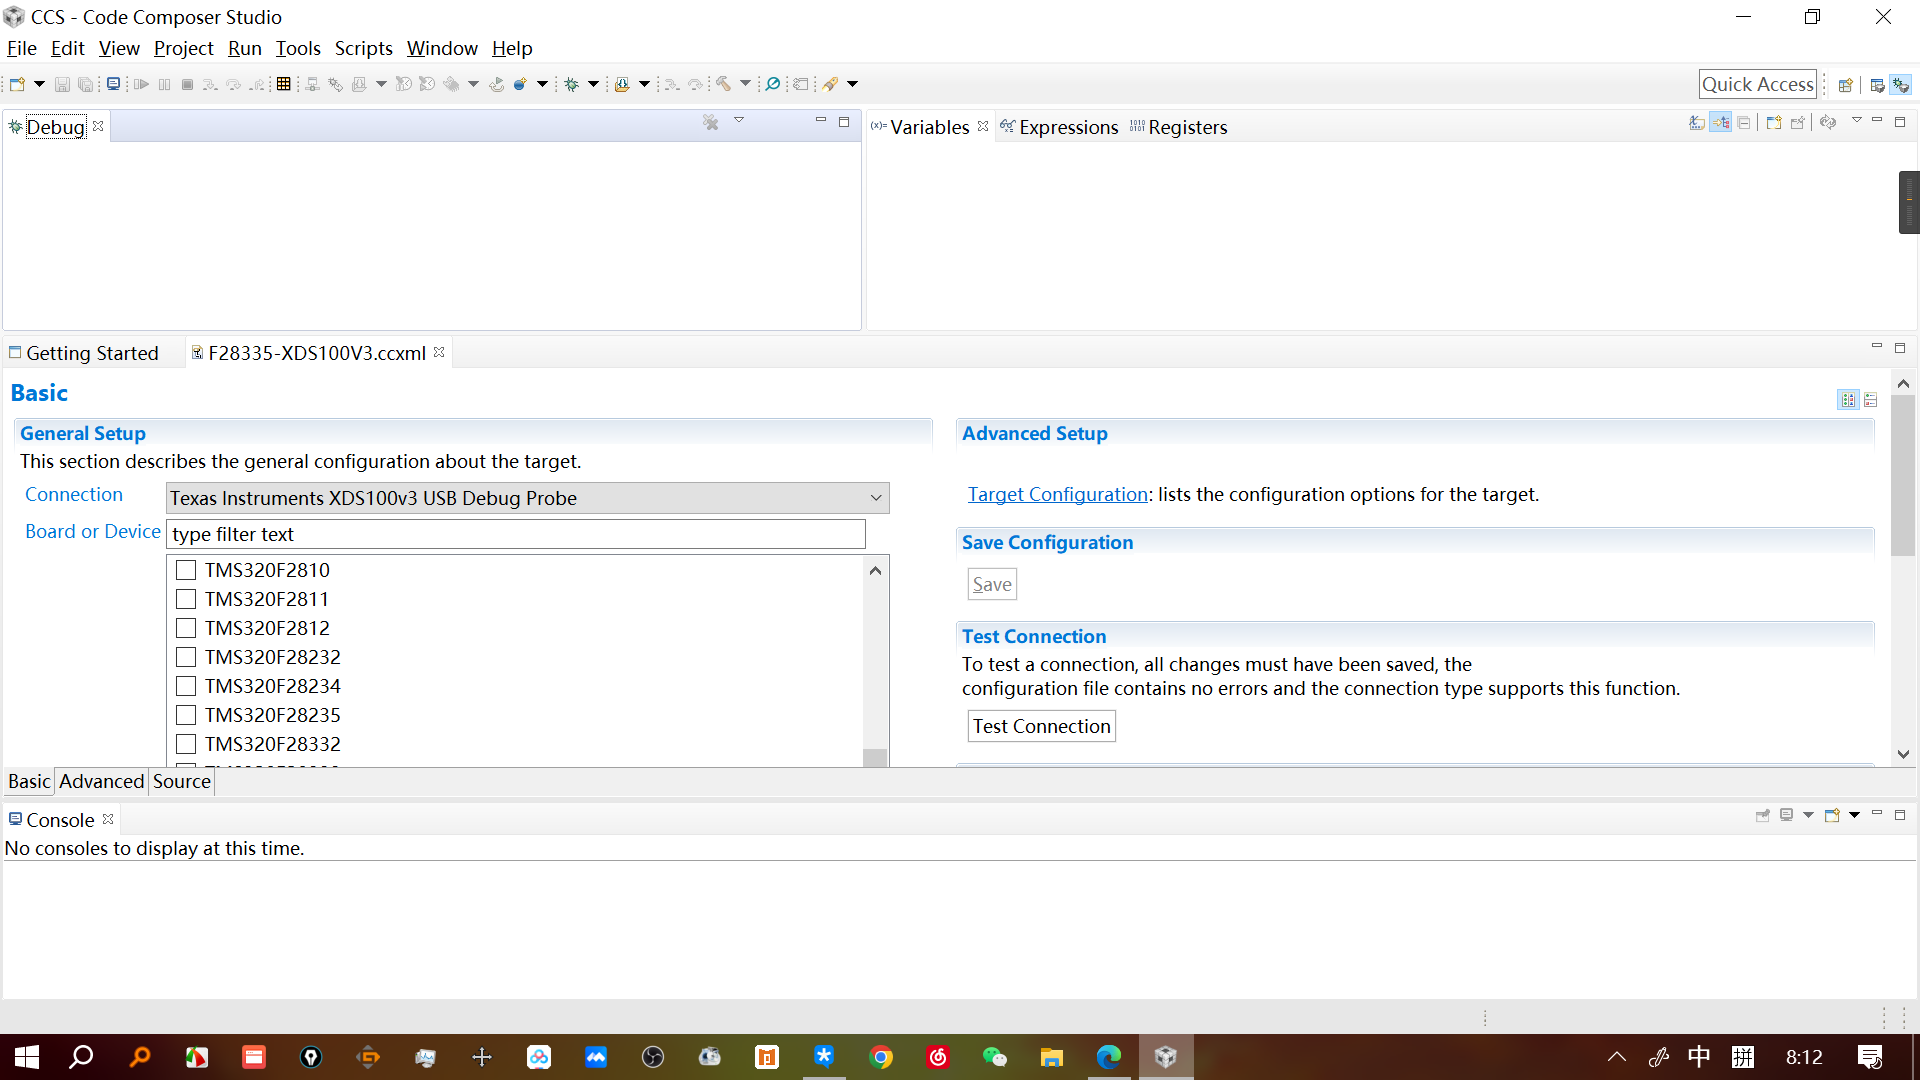
Task: Open Chrome from the Windows taskbar
Action: (881, 1057)
